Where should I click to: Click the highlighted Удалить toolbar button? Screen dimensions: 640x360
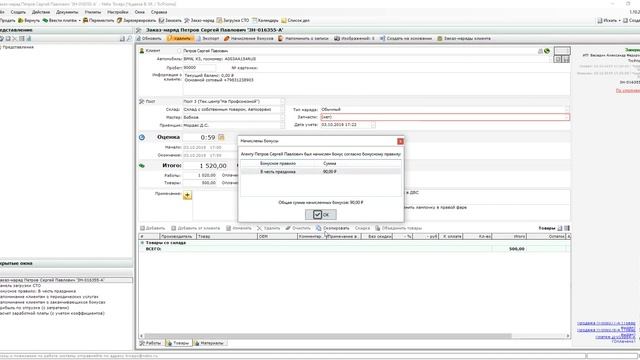coord(179,38)
